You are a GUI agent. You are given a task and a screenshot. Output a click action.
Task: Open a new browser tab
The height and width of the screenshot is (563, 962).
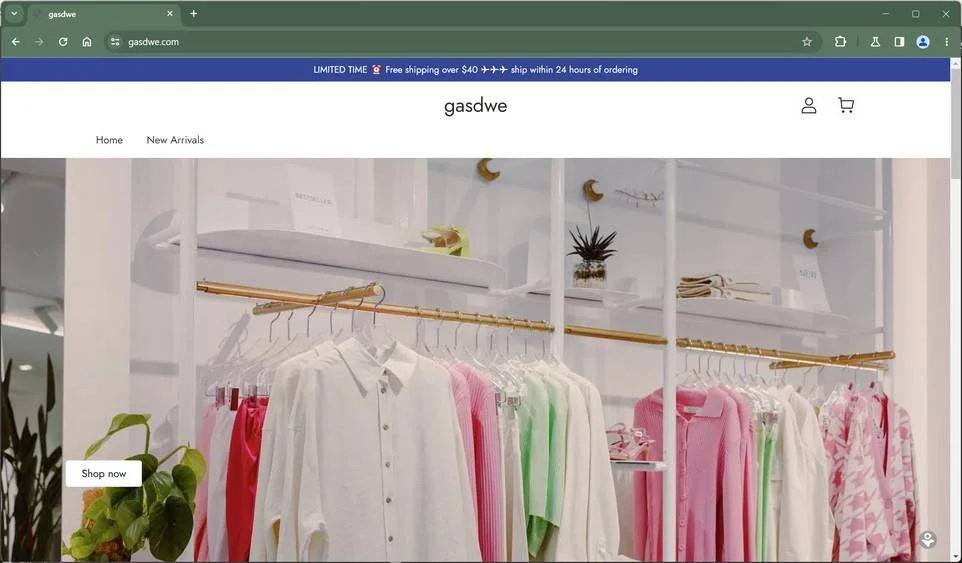[194, 13]
